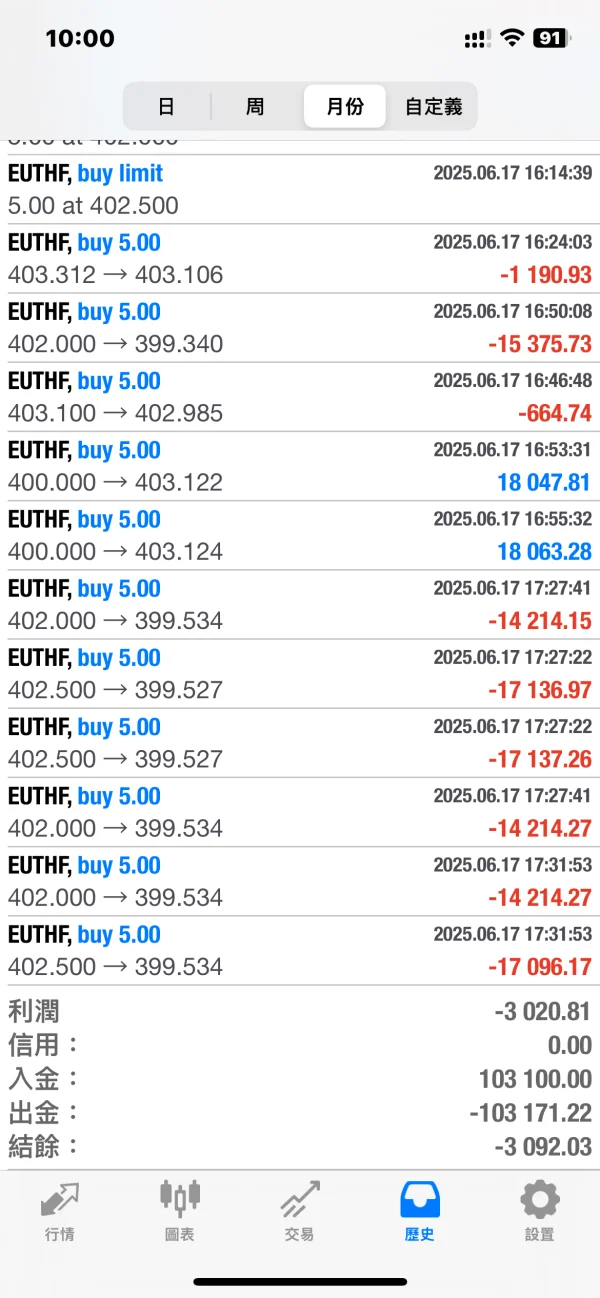Open the trade with loss -664.74
This screenshot has height=1298, width=600.
click(x=300, y=397)
